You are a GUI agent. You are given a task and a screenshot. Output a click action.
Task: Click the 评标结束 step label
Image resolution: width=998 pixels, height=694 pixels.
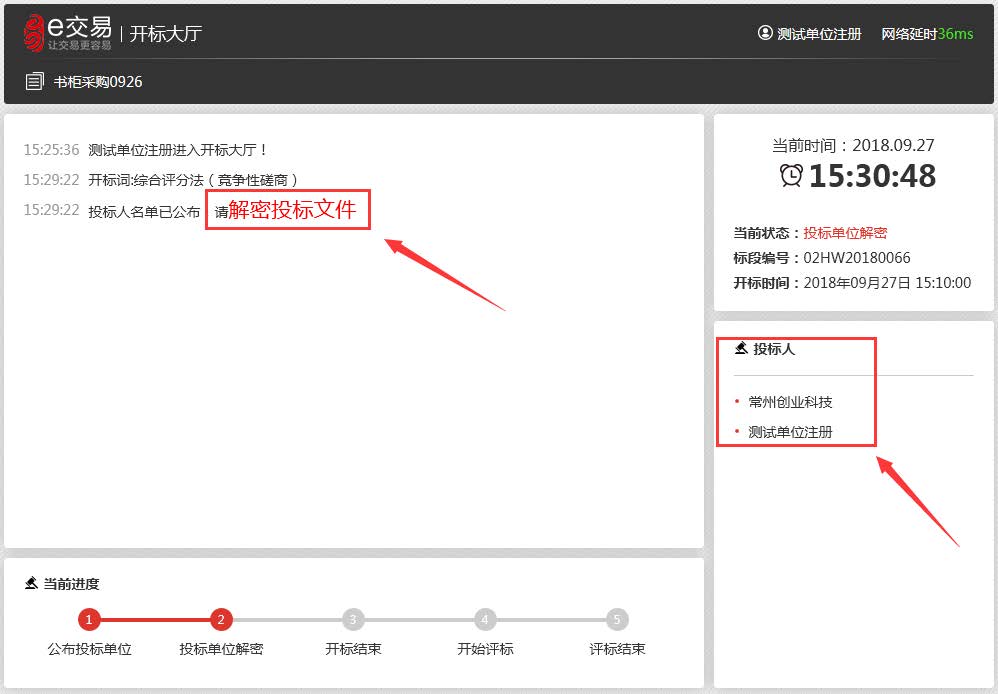[617, 649]
